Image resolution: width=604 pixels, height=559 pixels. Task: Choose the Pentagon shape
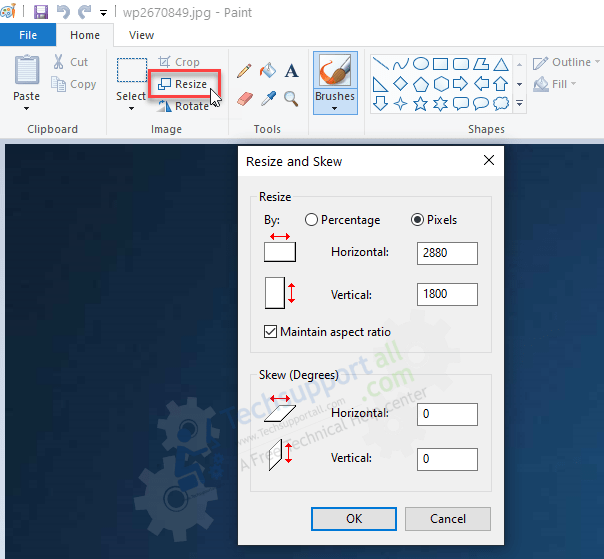(x=421, y=84)
